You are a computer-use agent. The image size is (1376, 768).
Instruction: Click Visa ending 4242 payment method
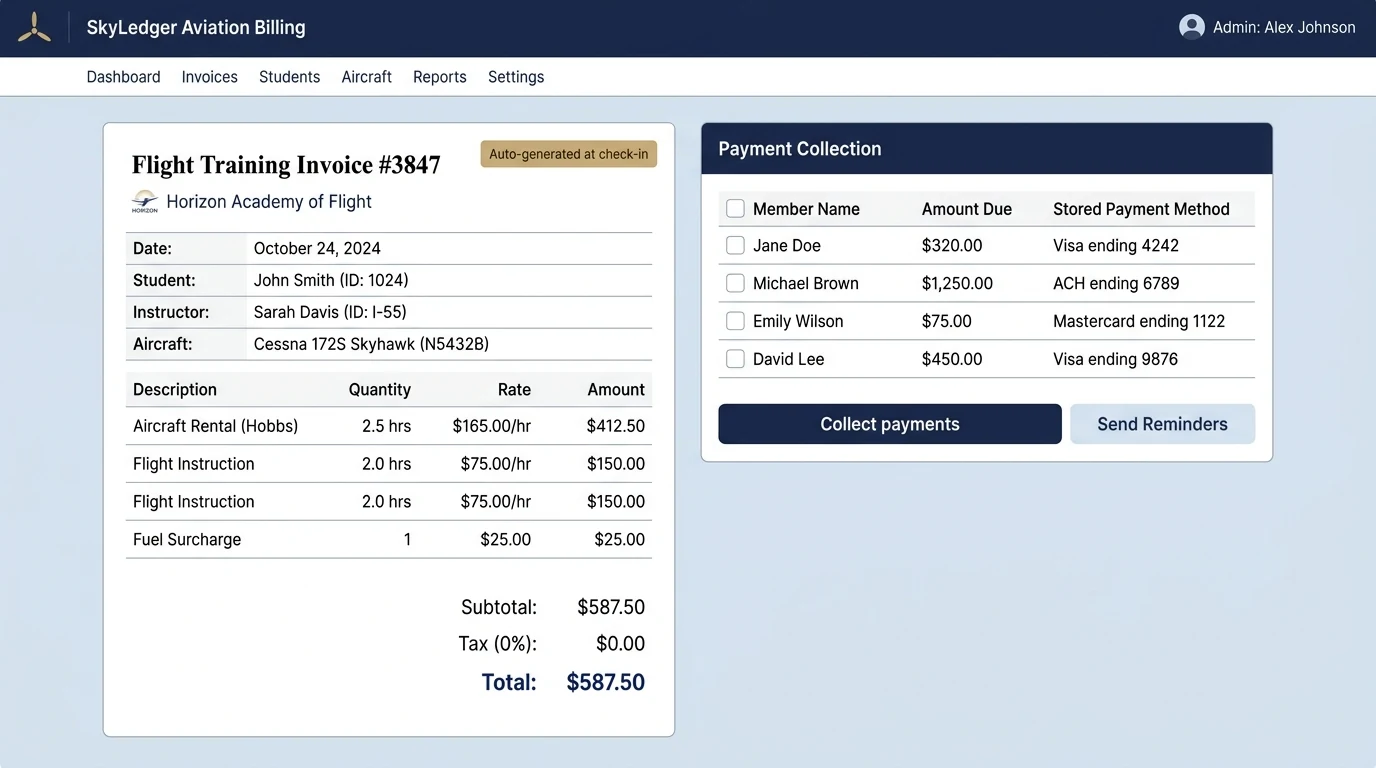point(1116,245)
